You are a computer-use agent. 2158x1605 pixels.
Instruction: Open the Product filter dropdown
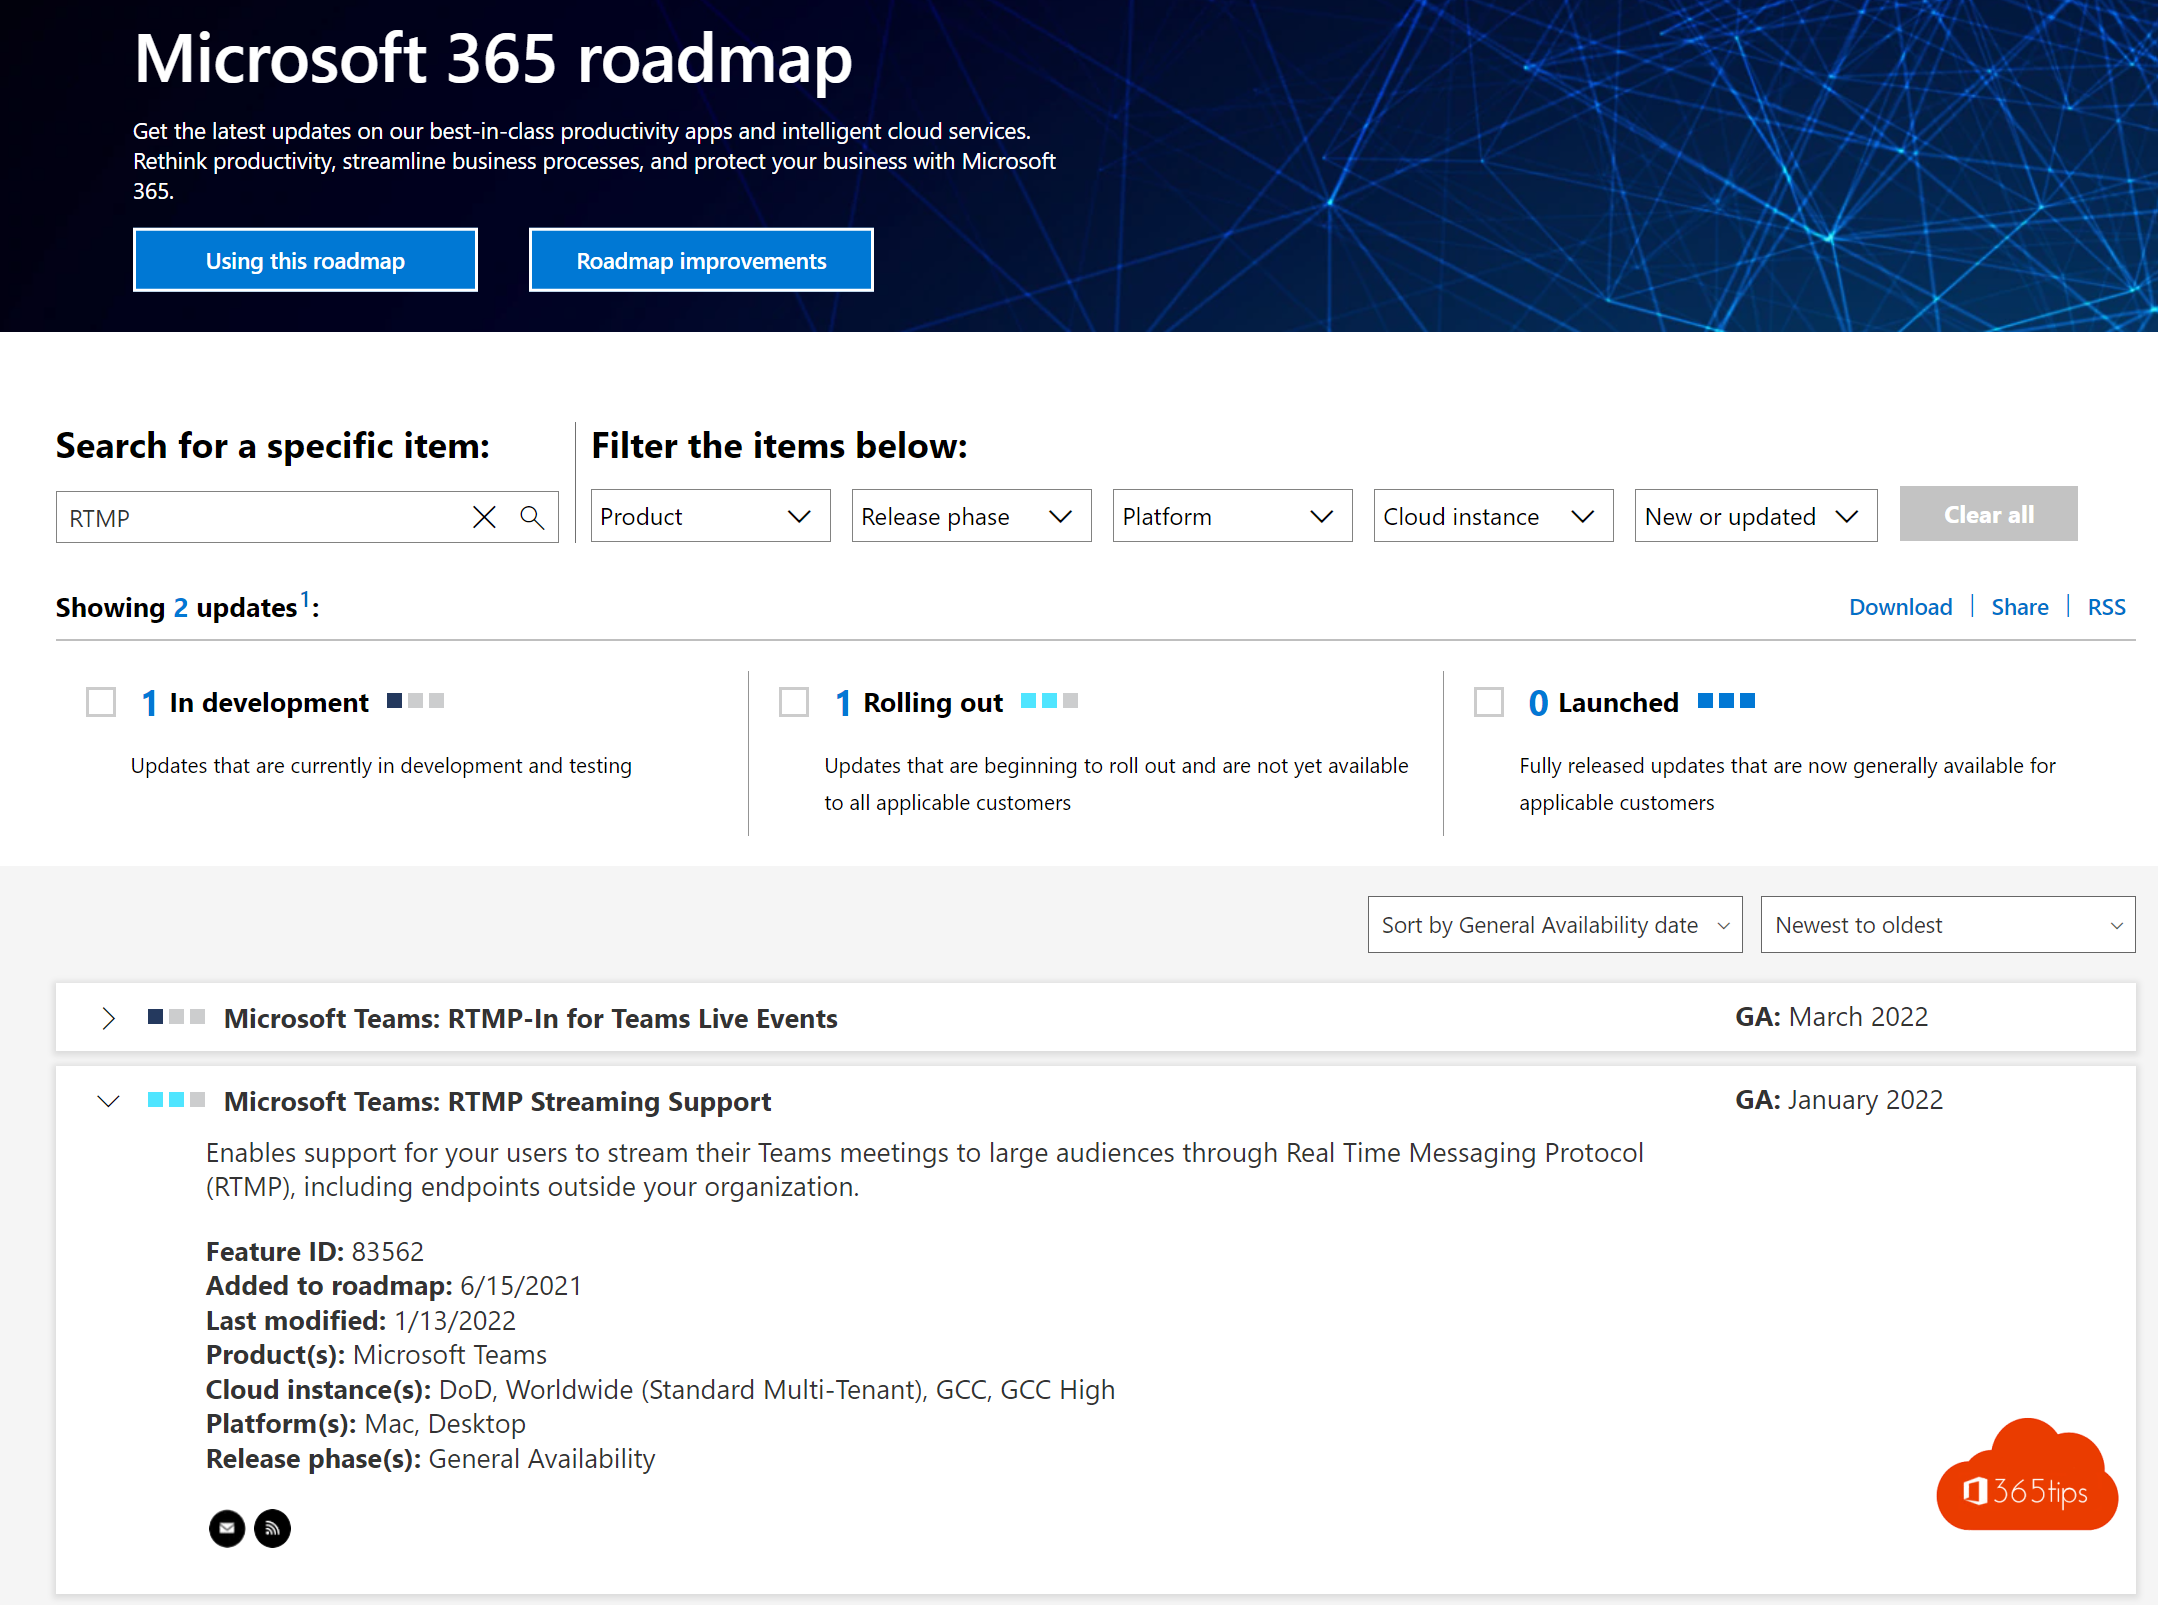click(710, 516)
